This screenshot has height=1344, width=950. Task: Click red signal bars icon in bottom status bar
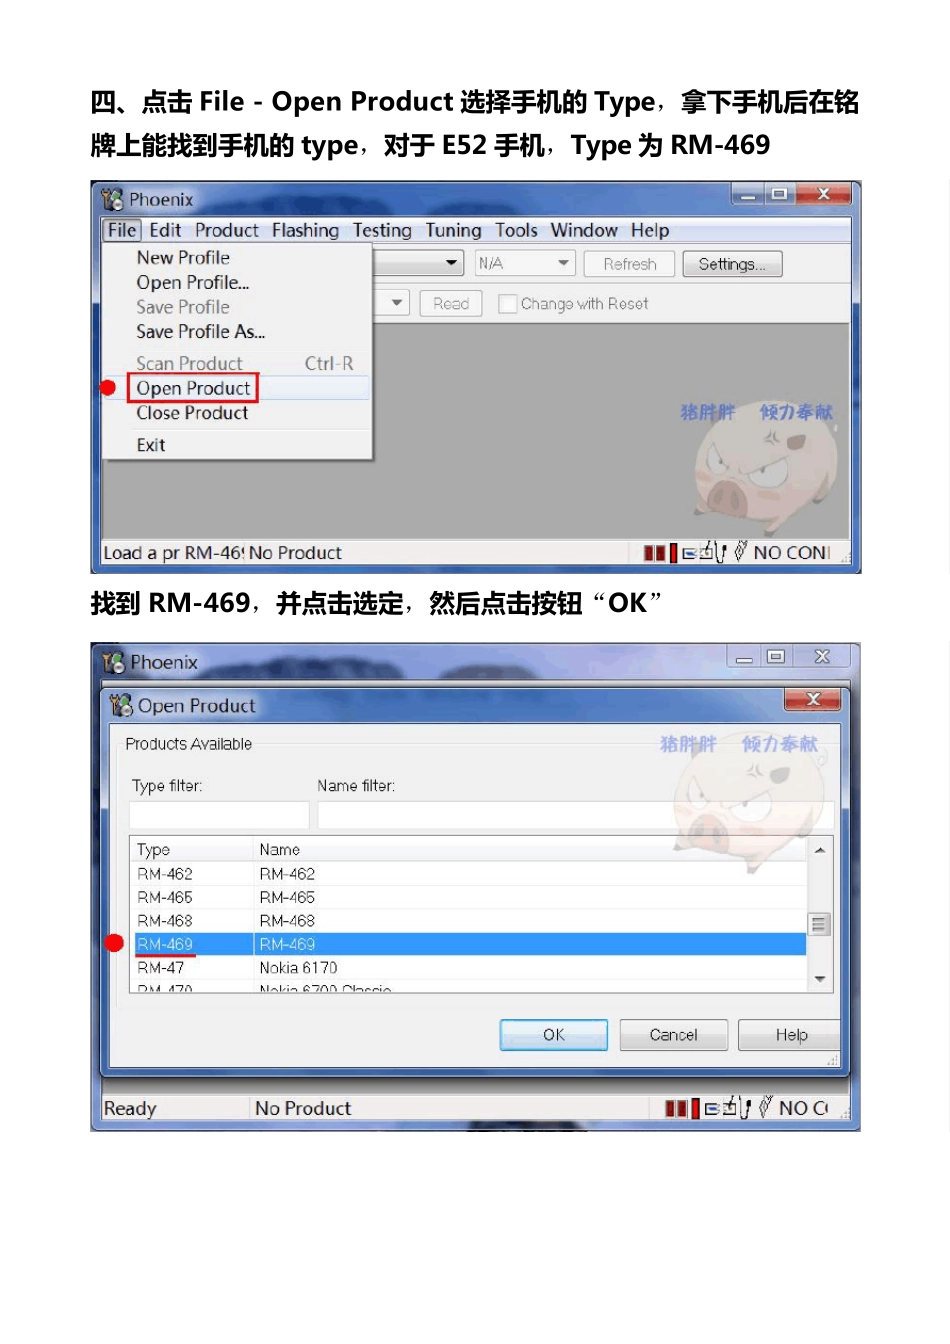click(x=682, y=1108)
